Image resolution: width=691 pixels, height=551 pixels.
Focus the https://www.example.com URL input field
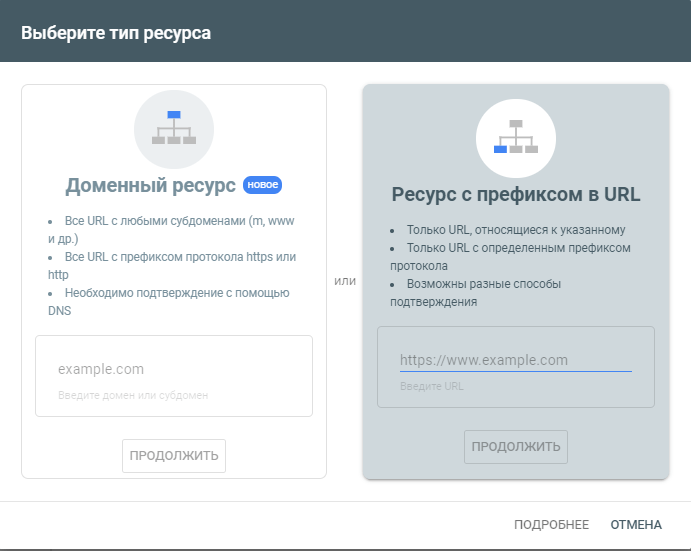(515, 360)
